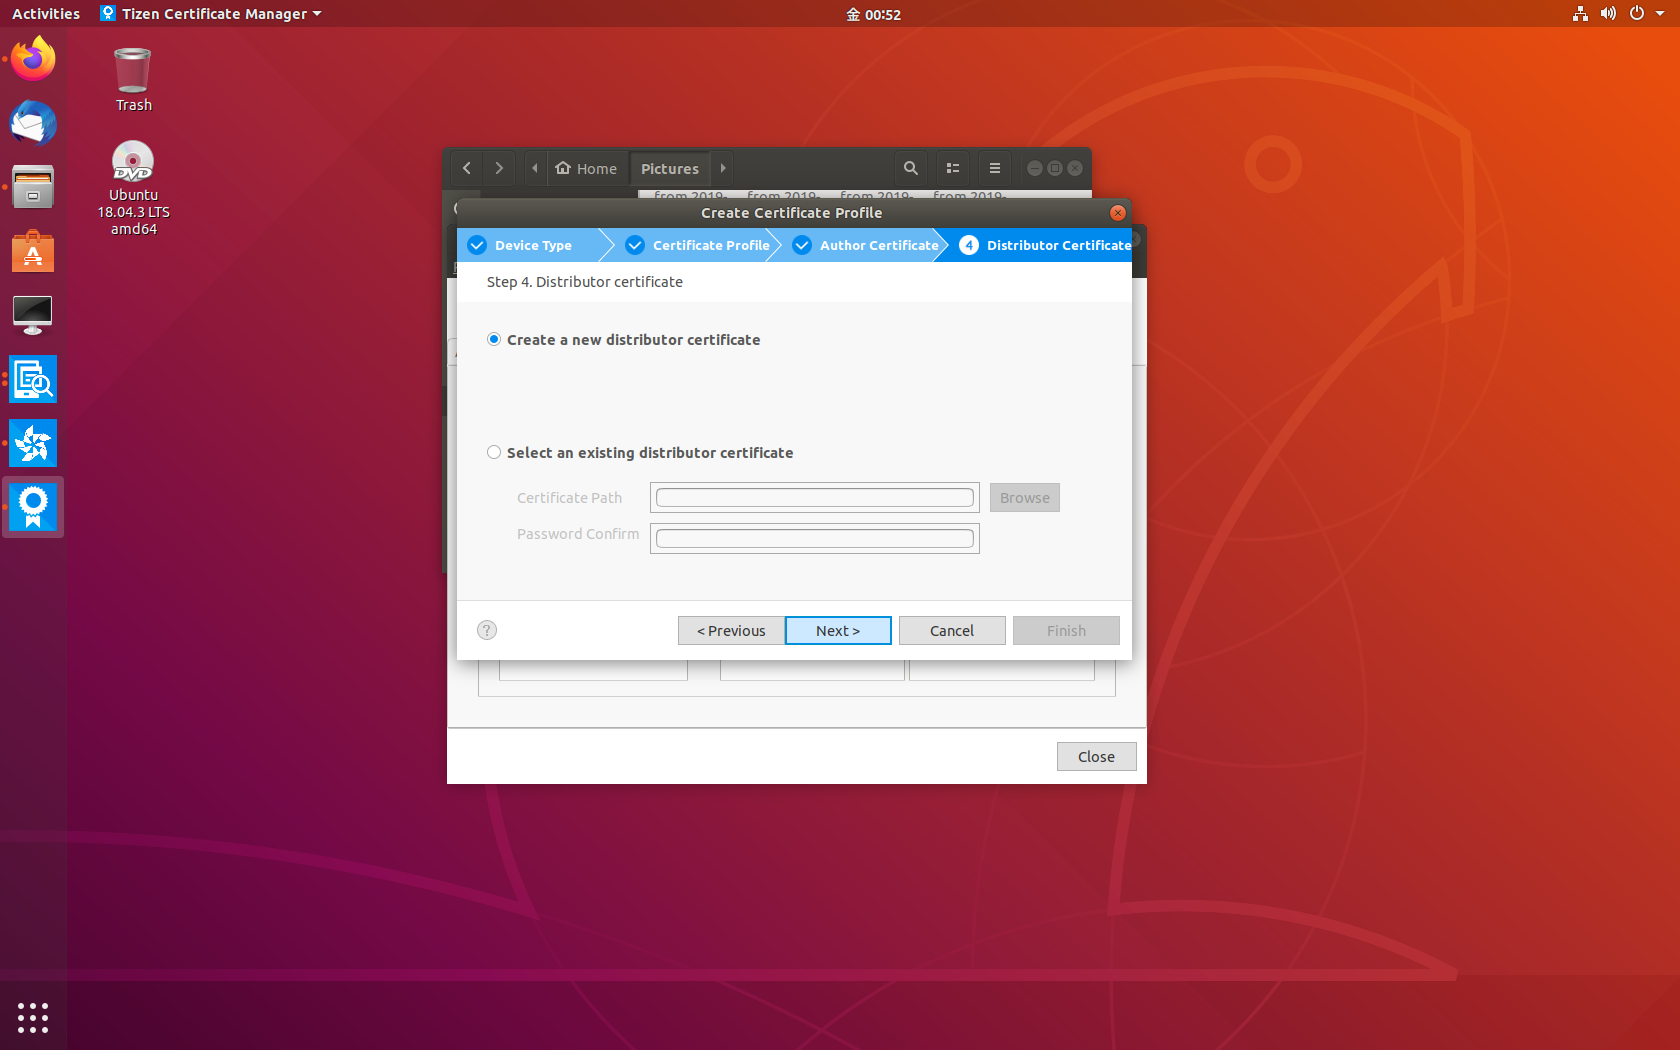
Task: Click the Browse button
Action: pos(1024,498)
